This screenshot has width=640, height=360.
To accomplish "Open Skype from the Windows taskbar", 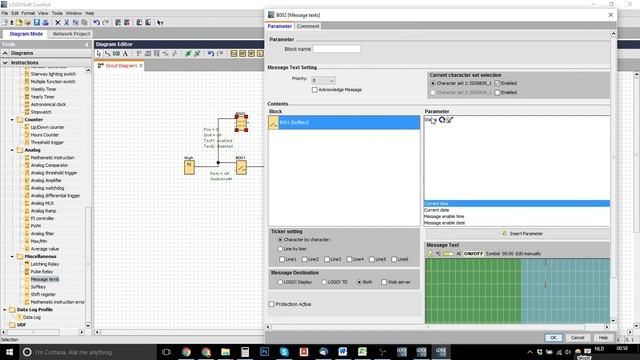I will (x=284, y=352).
